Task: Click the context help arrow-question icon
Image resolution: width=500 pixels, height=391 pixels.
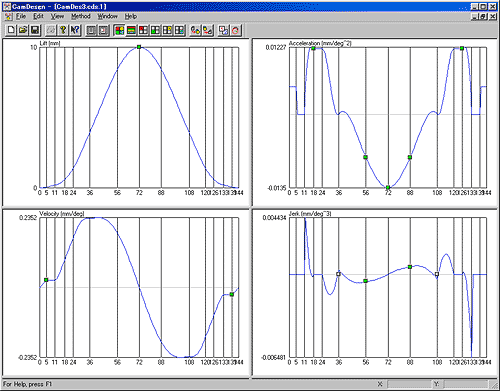Action: pos(75,30)
